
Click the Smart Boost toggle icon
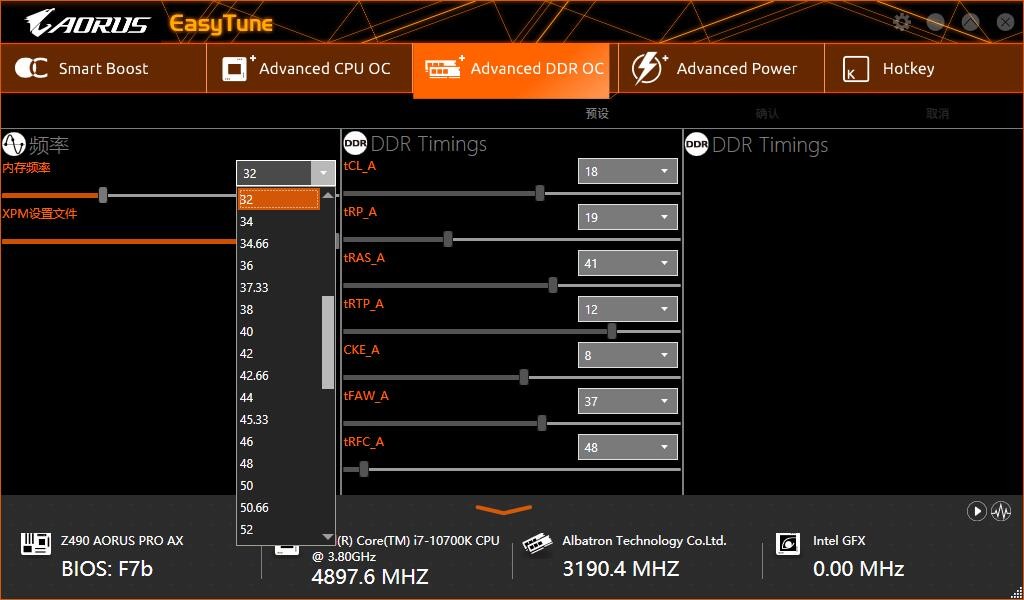[31, 68]
